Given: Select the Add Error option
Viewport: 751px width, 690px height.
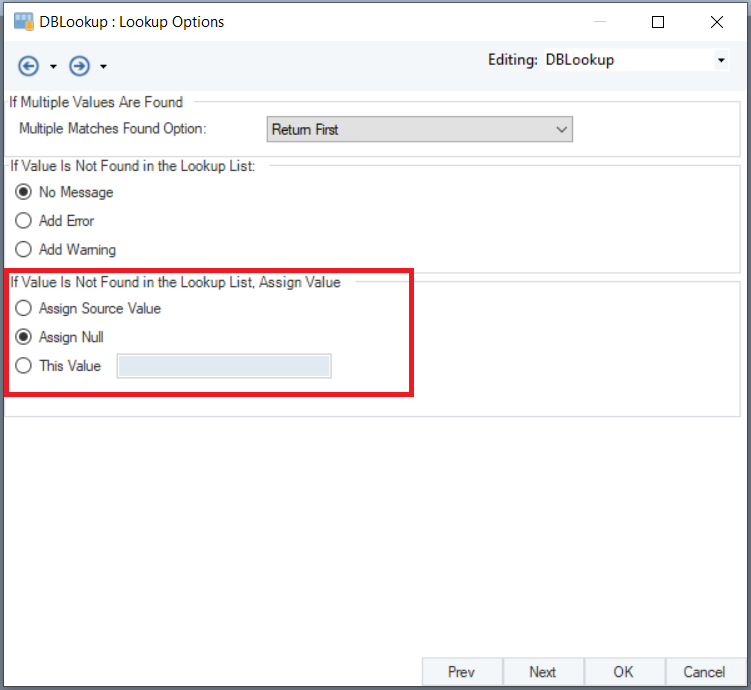Looking at the screenshot, I should tap(24, 221).
